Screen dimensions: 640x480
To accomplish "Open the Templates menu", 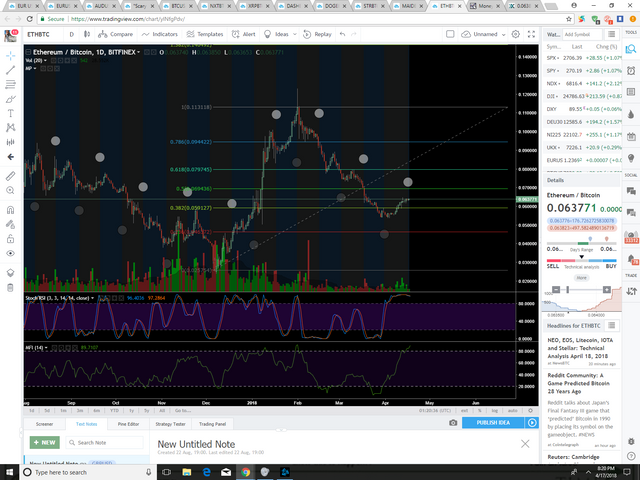I will [205, 34].
